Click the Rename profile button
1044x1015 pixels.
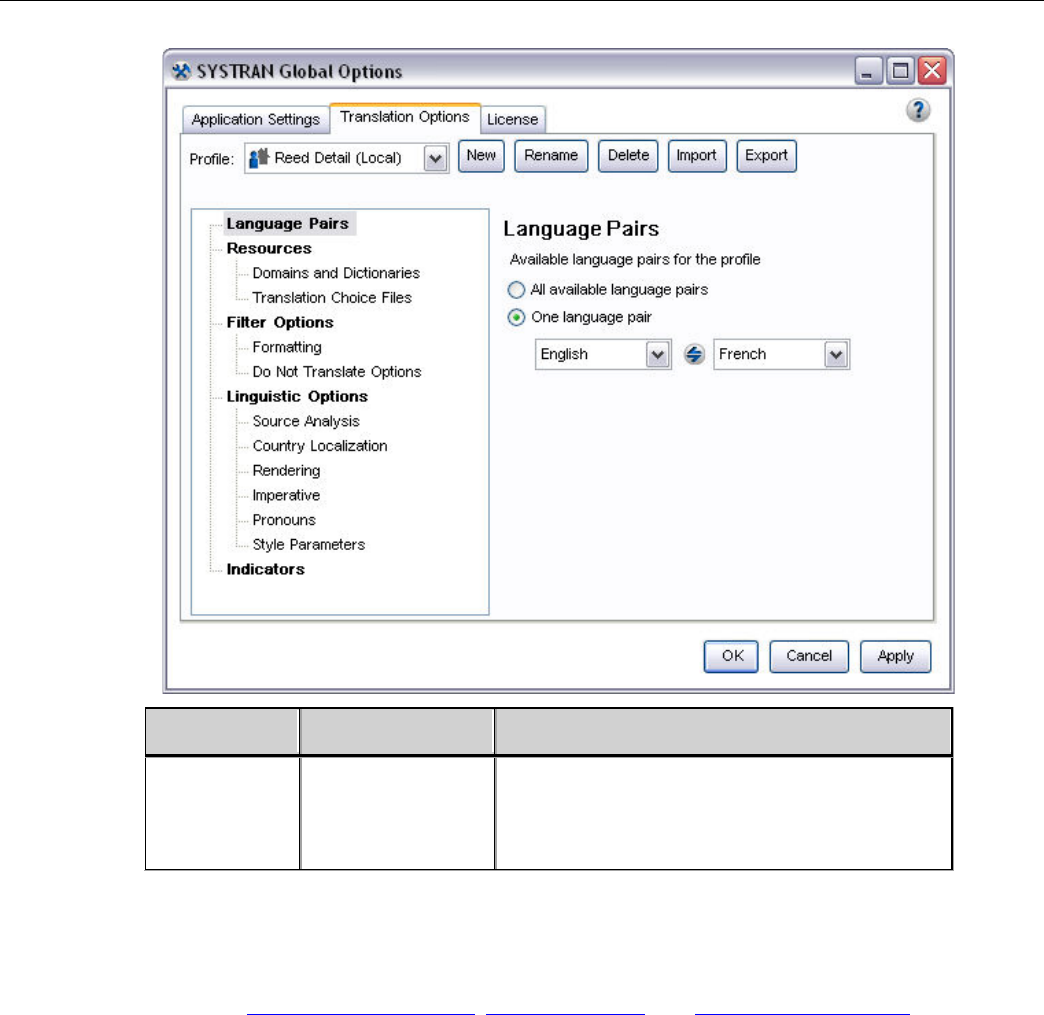pyautogui.click(x=551, y=156)
